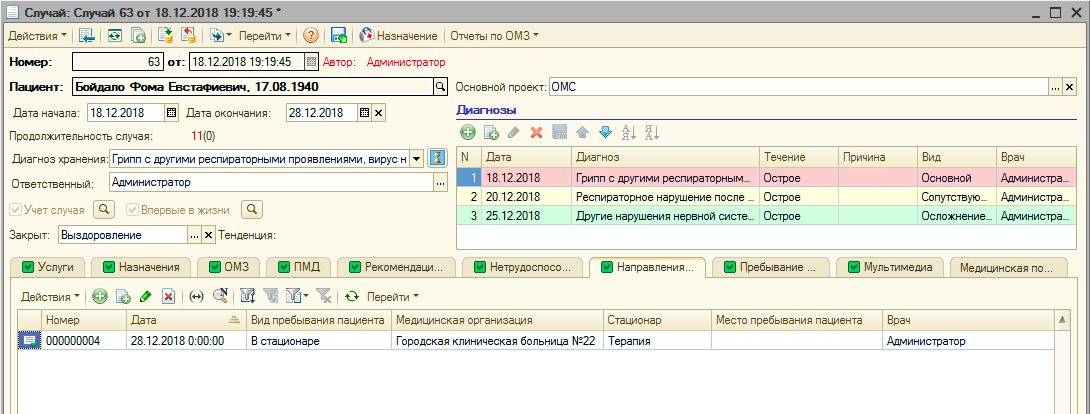Open calendar picker for Дата начала
1090x414 pixels.
tap(171, 112)
